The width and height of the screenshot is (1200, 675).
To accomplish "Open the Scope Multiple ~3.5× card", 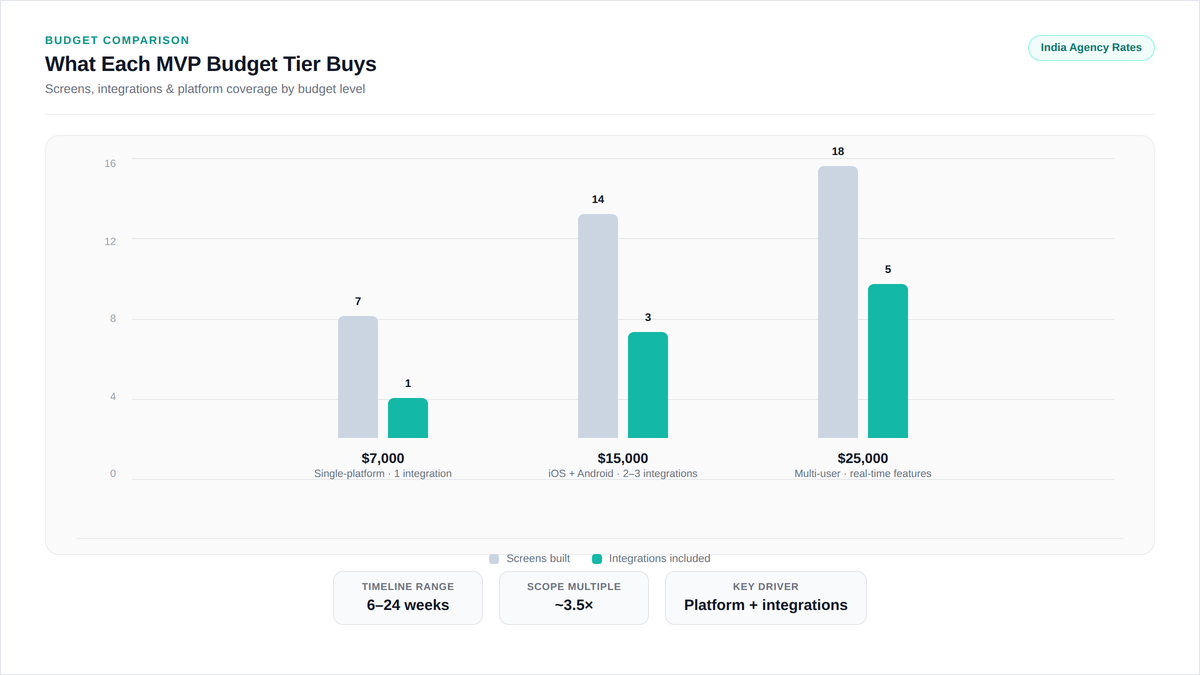I will (574, 598).
